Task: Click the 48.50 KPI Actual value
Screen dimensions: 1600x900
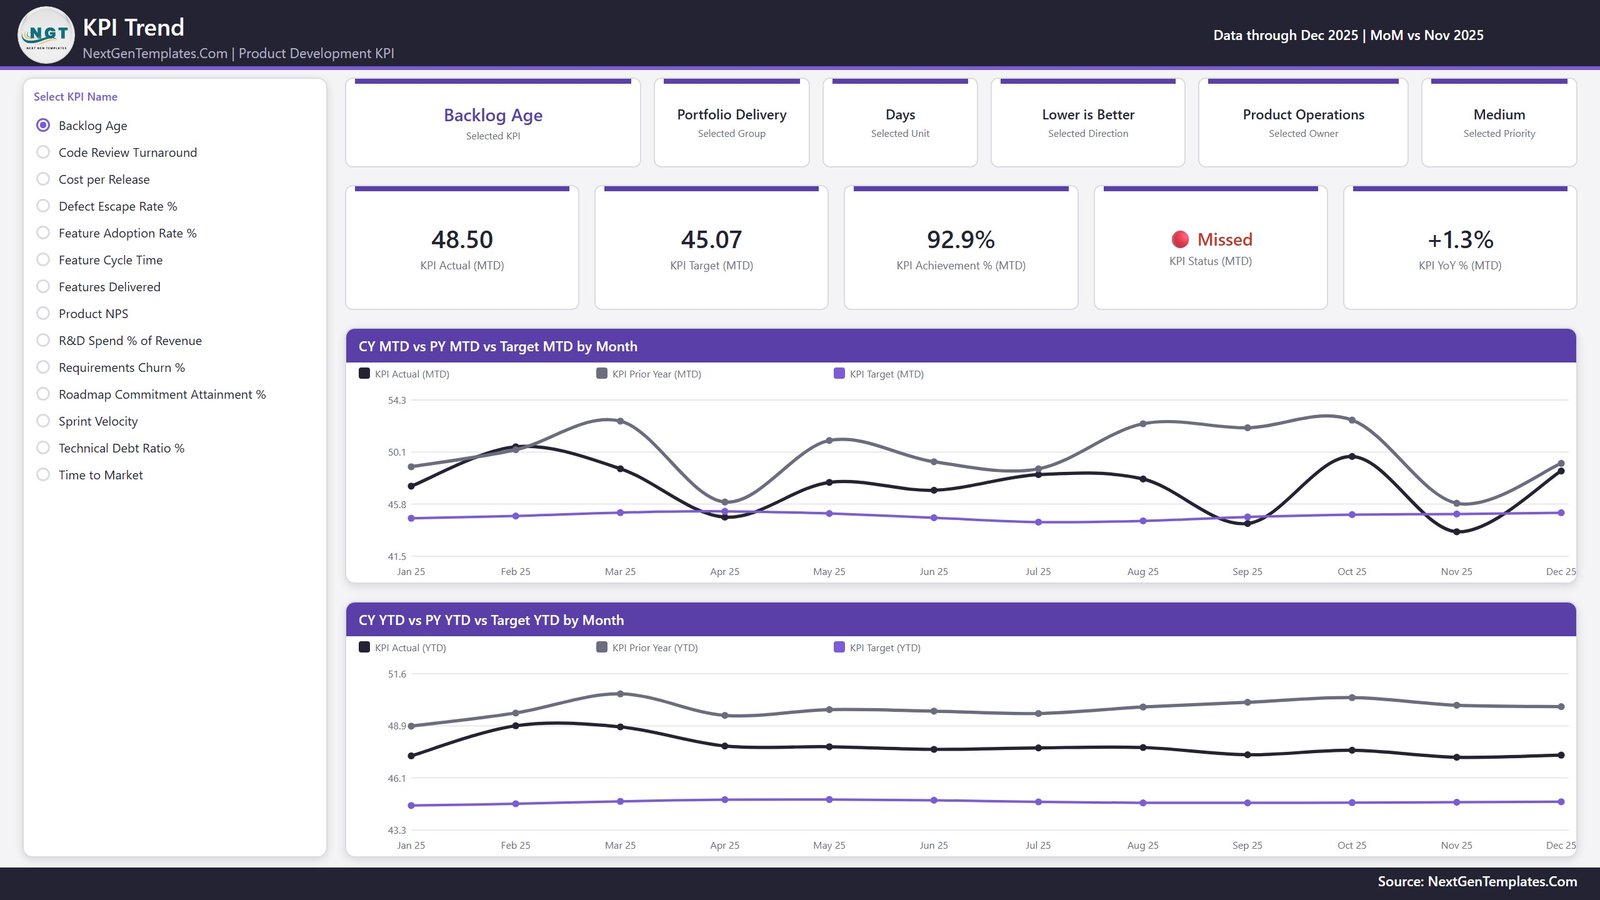Action: tap(462, 240)
